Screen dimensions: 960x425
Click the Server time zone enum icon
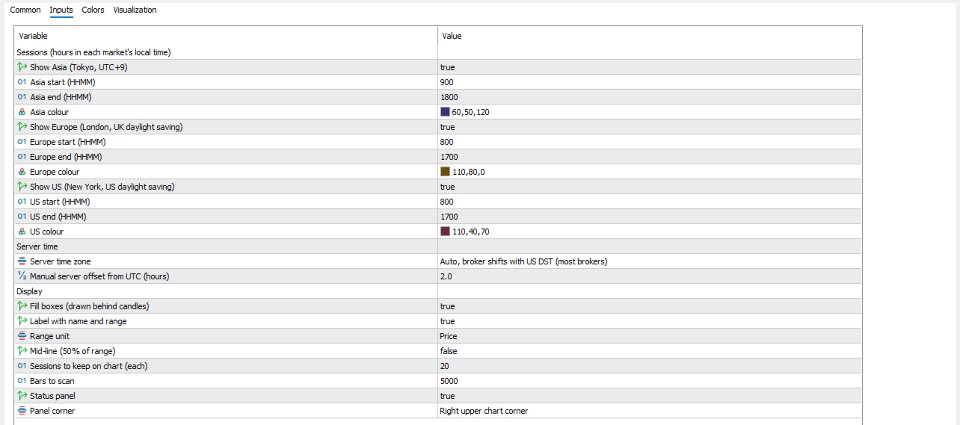click(x=23, y=261)
